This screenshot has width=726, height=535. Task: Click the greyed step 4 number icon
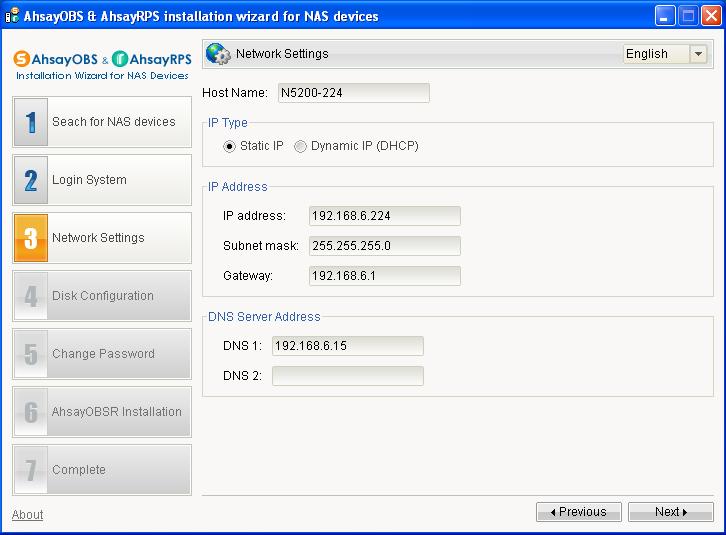click(x=31, y=296)
